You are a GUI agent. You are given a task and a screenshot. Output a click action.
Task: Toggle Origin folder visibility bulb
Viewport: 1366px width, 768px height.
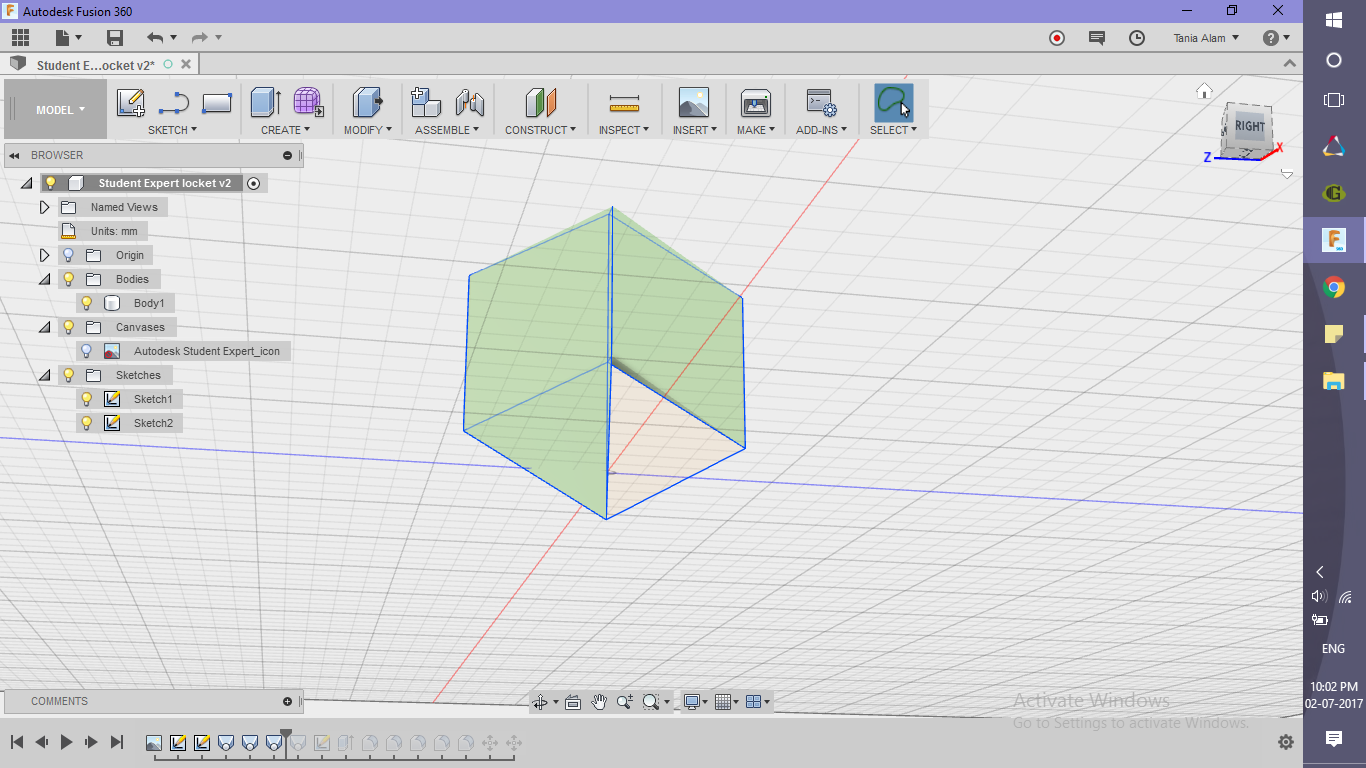tap(68, 255)
